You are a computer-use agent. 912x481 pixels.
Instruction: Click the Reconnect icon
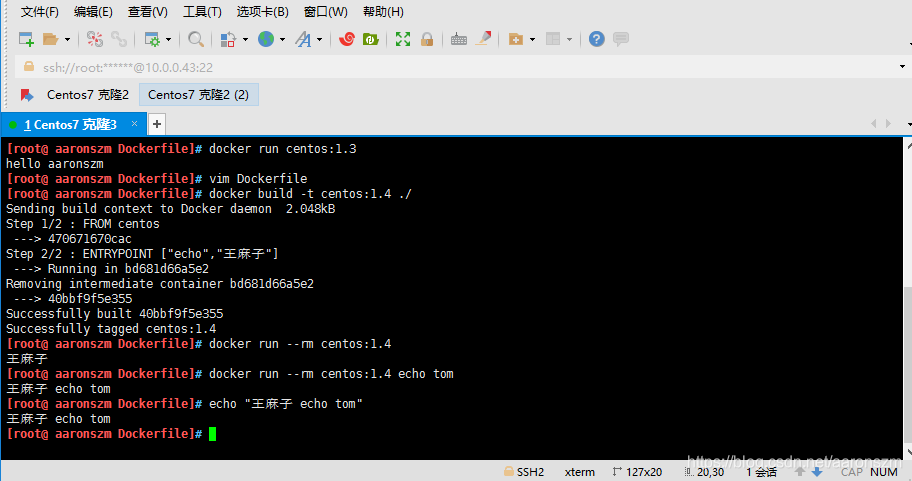point(95,39)
